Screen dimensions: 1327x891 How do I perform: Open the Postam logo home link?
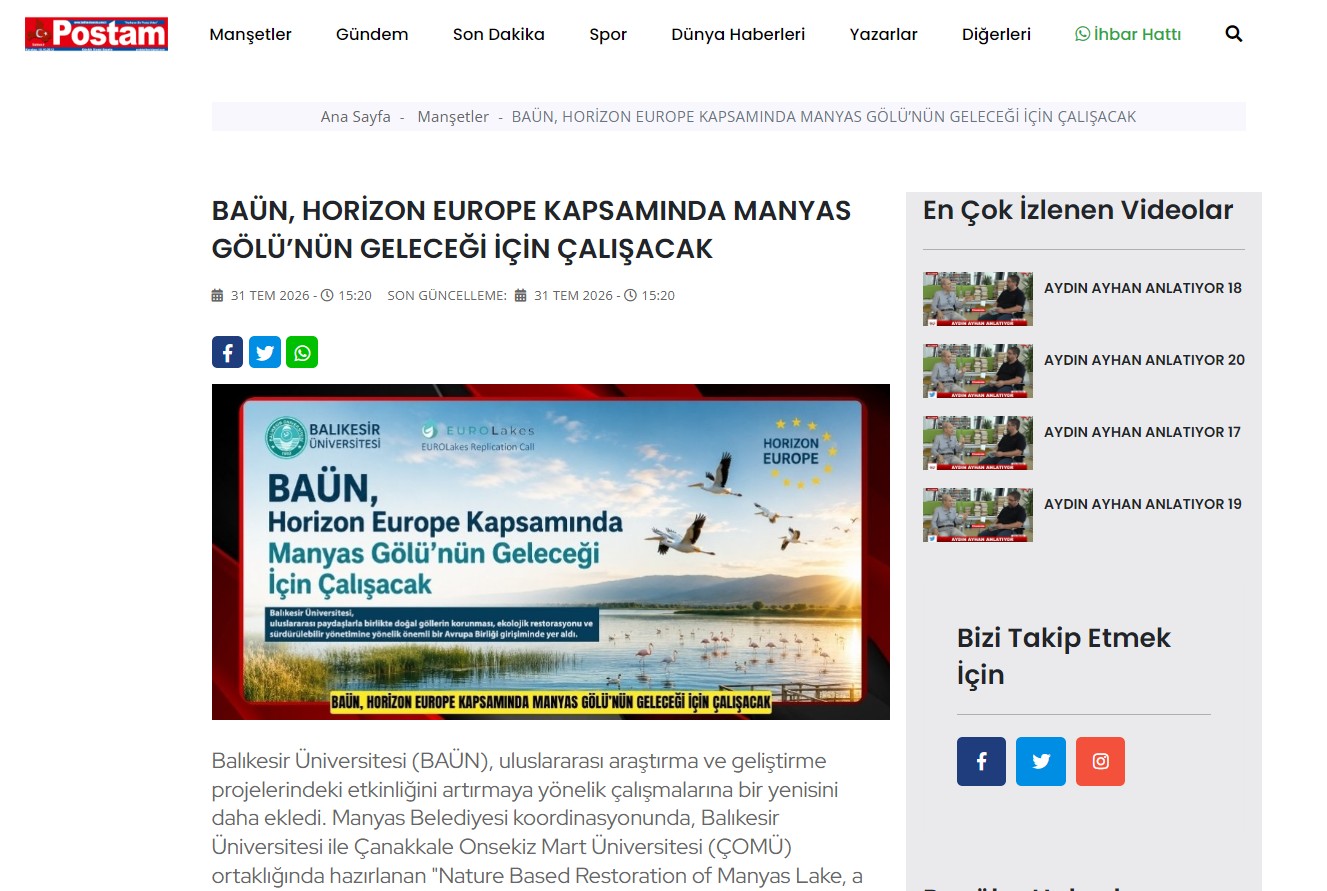pyautogui.click(x=96, y=34)
